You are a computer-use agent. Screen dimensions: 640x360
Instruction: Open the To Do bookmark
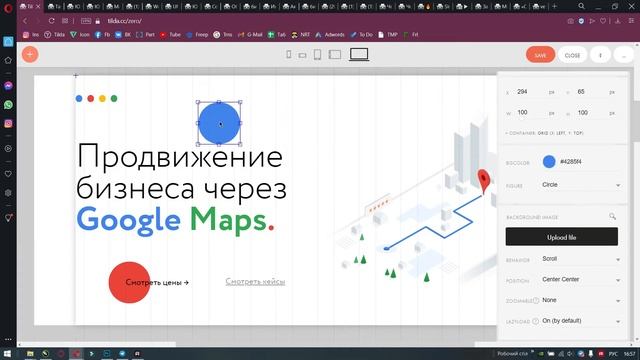pyautogui.click(x=362, y=35)
